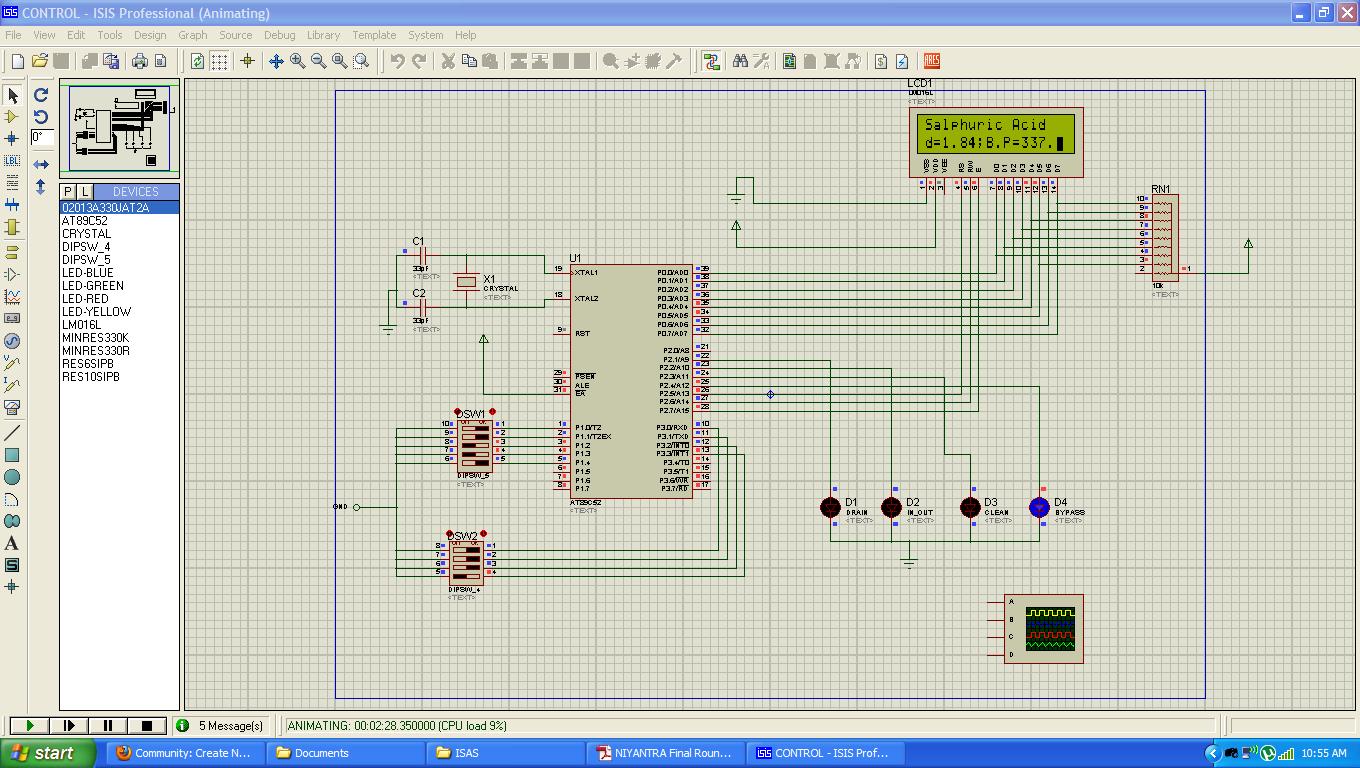Click the Pause simulation button
This screenshot has height=768, width=1360.
[108, 726]
